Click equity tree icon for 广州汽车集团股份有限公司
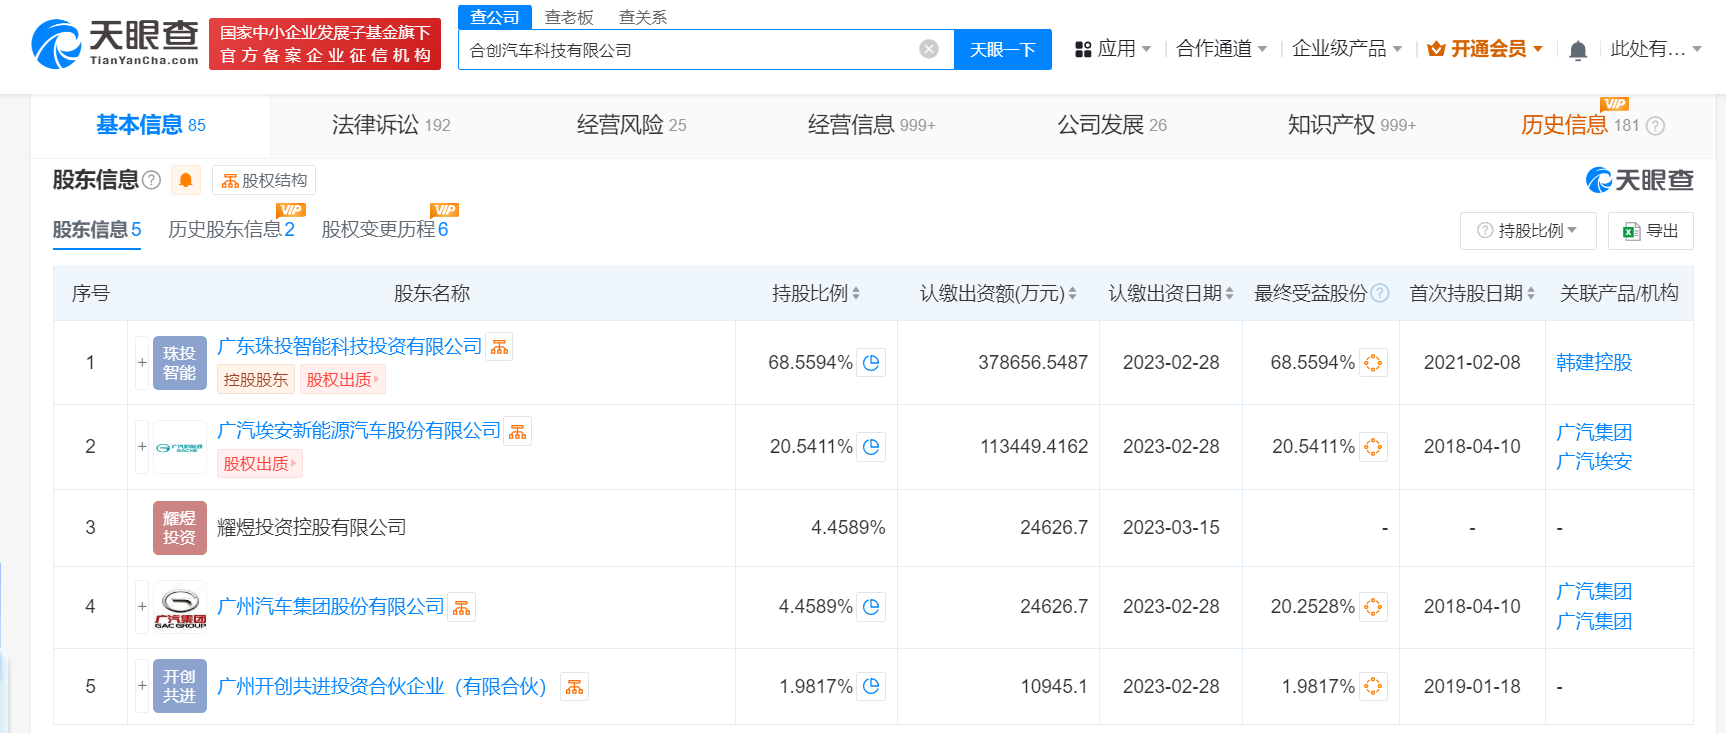1726x733 pixels. pyautogui.click(x=461, y=607)
